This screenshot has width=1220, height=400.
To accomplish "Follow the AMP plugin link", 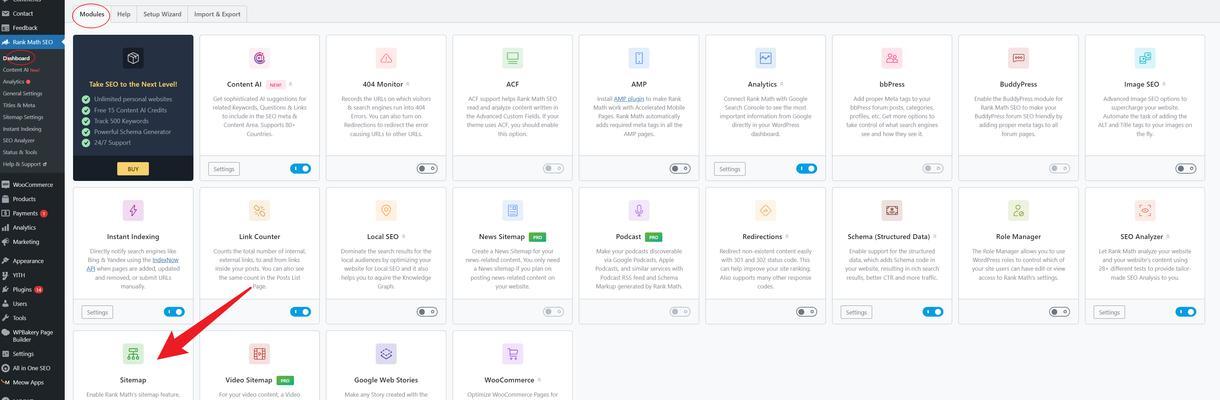I will [x=628, y=100].
